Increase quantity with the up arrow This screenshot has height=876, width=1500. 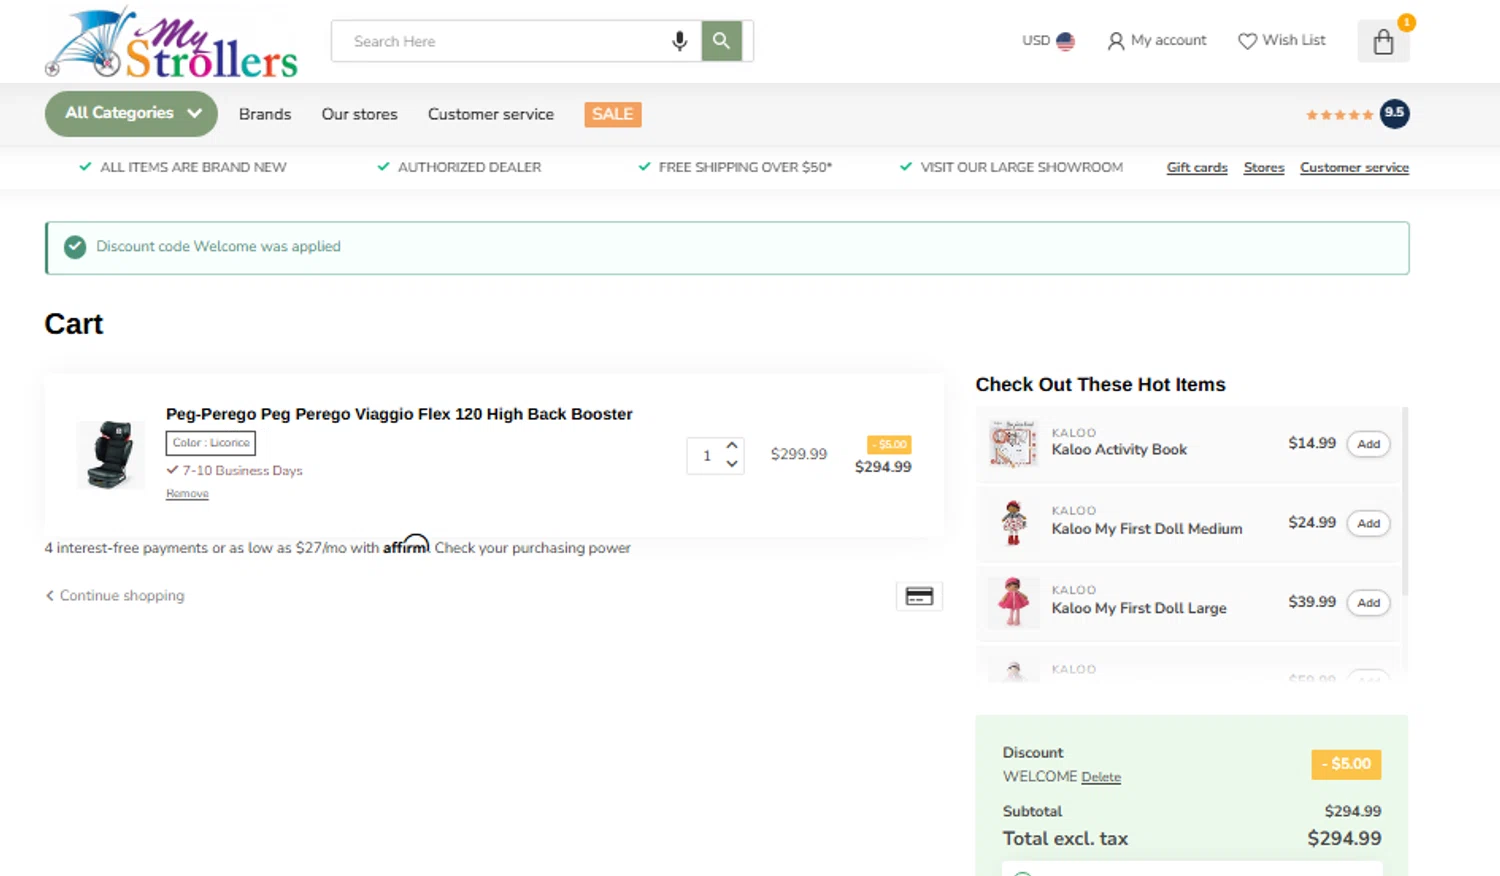(732, 445)
